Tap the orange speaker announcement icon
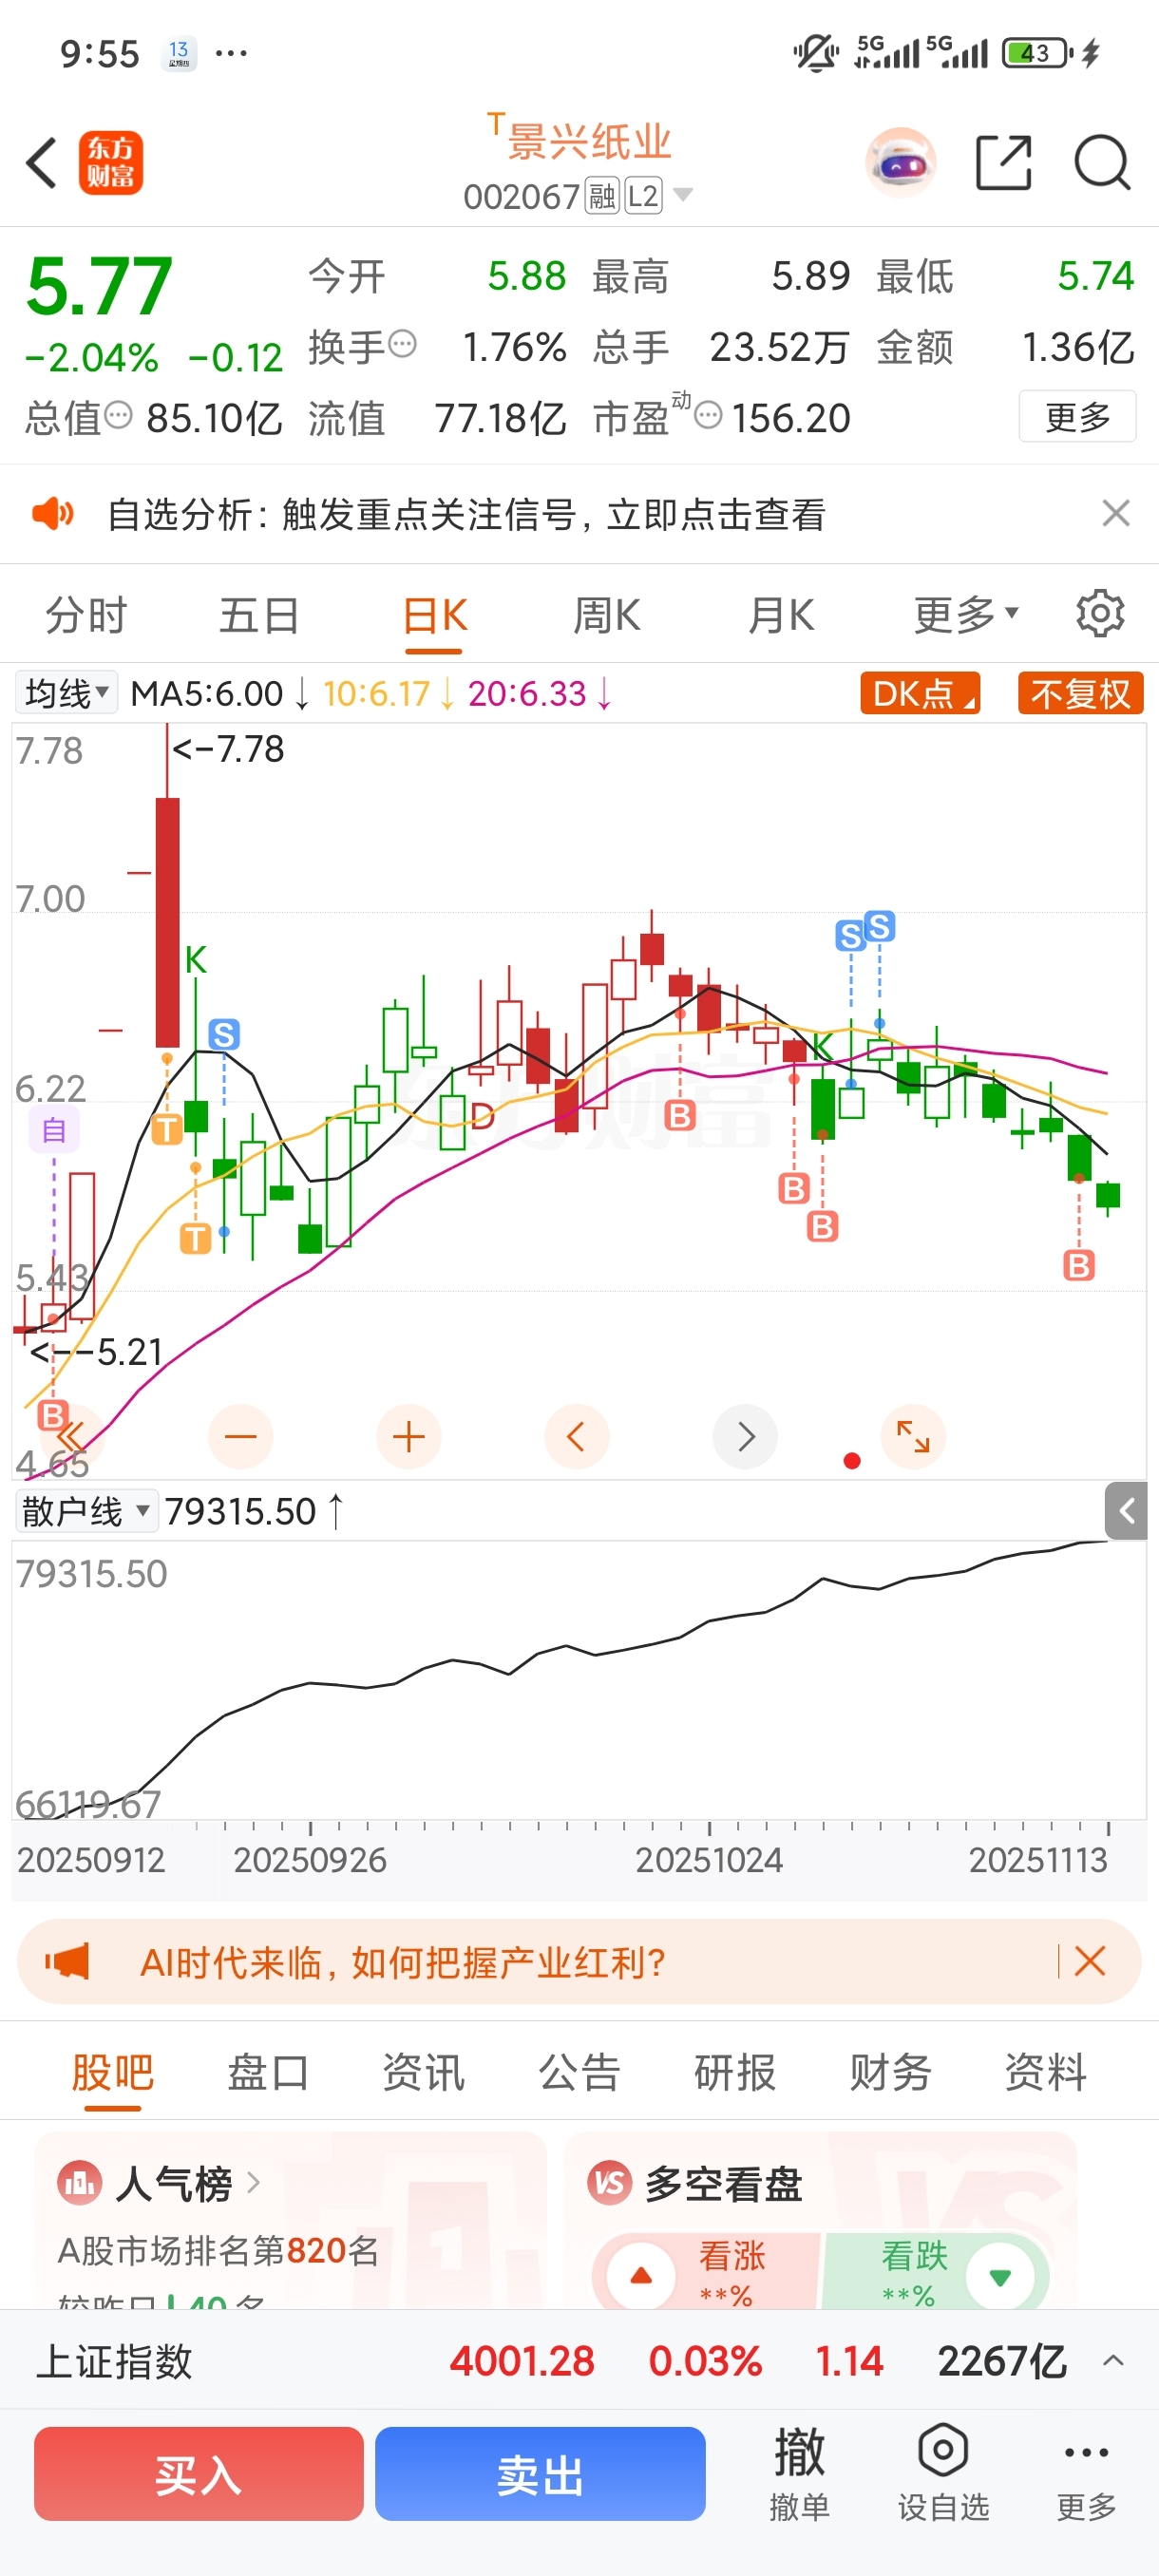 [x=53, y=514]
